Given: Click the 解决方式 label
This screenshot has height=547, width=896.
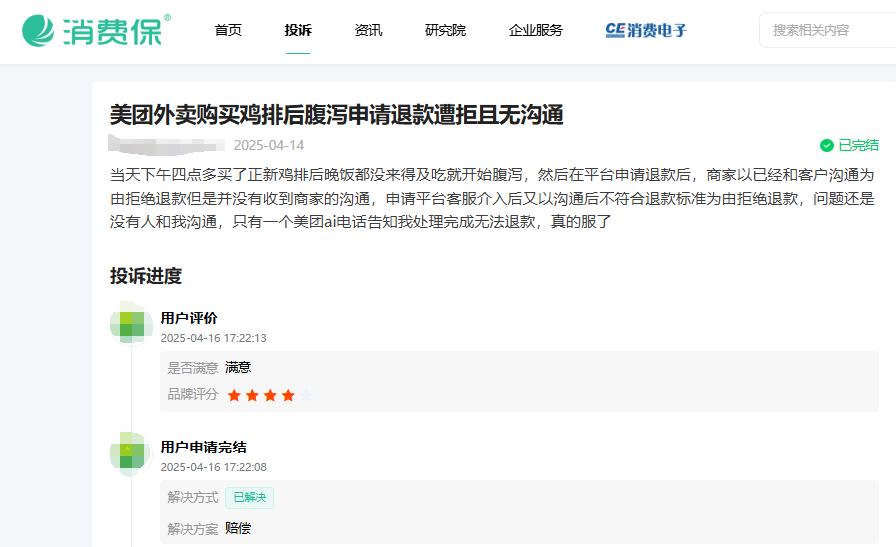Looking at the screenshot, I should [193, 497].
